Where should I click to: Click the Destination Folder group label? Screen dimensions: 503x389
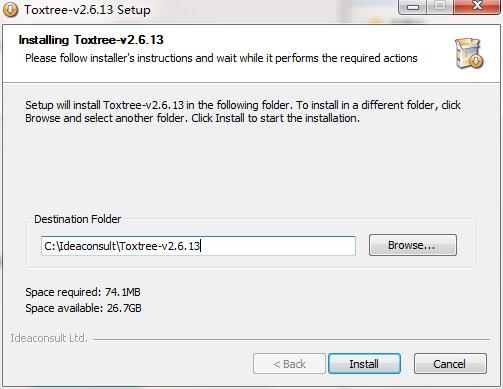78,219
